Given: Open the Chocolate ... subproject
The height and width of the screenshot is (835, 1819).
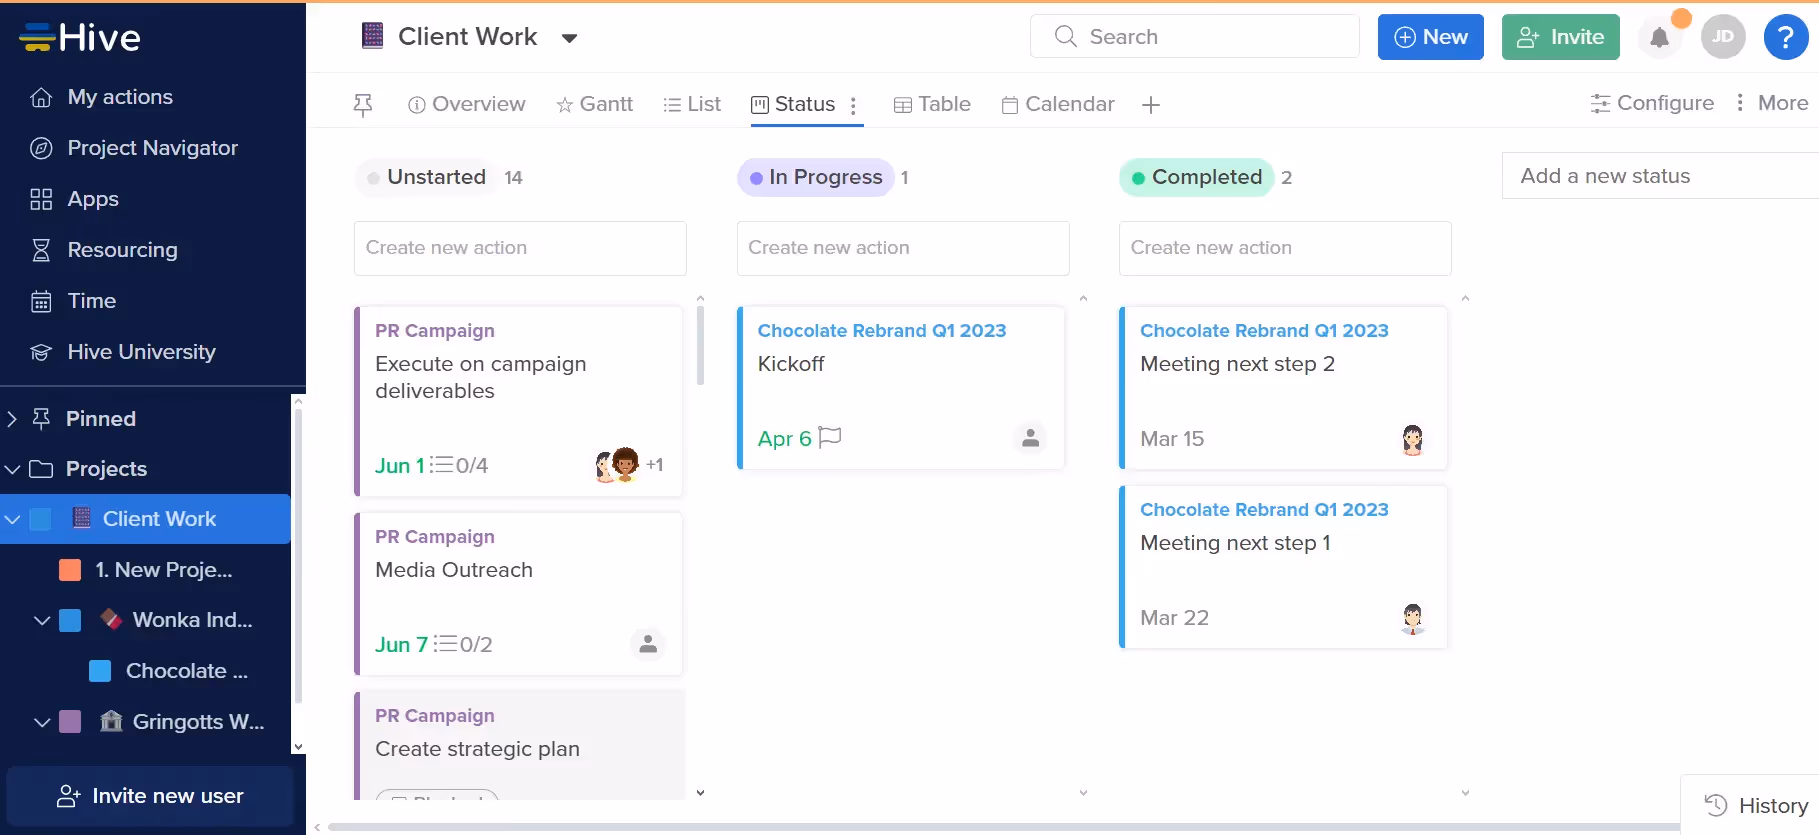Looking at the screenshot, I should pos(187,671).
